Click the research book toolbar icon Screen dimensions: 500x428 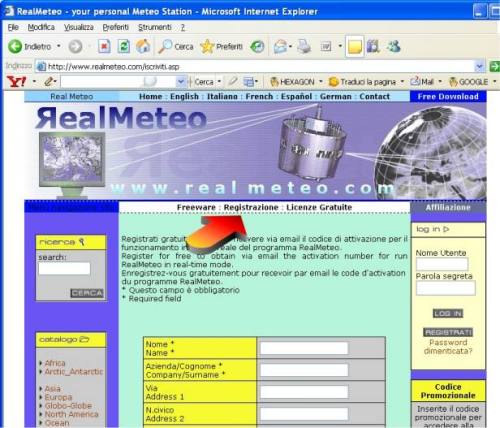pyautogui.click(x=373, y=46)
